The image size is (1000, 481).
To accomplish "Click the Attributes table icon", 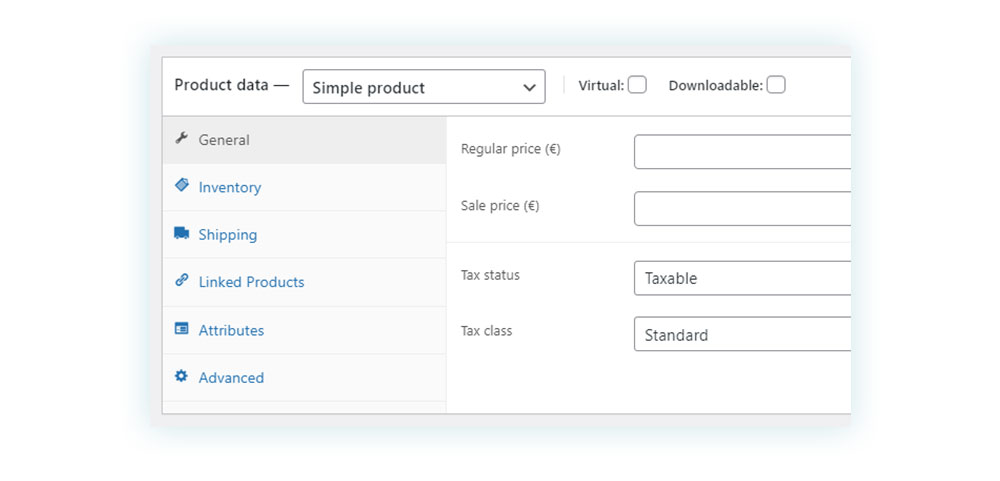I will click(x=182, y=329).
